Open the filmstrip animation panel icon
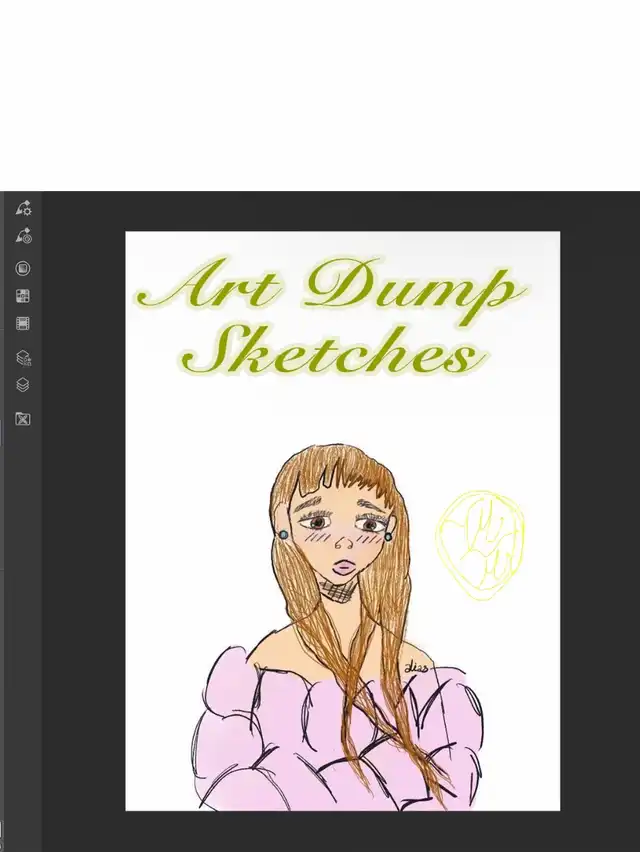Screen dimensions: 640x852 (23, 323)
